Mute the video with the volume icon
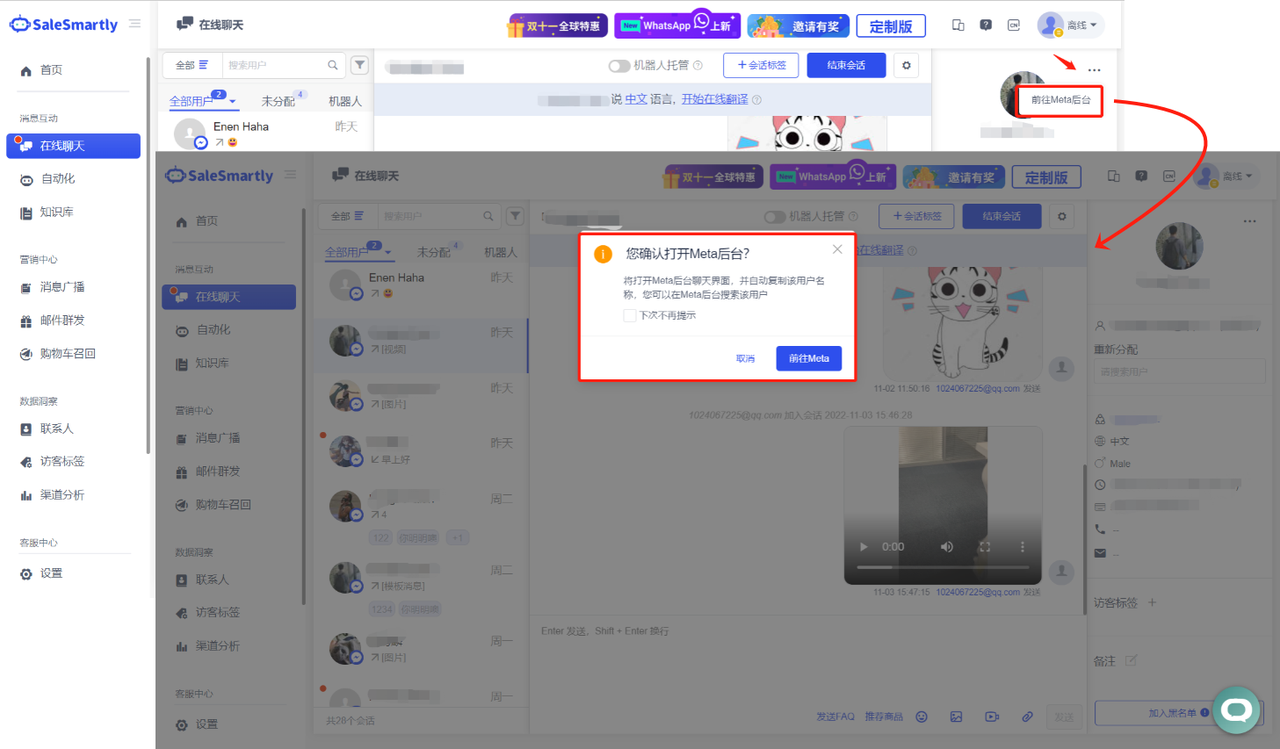This screenshot has width=1280, height=749. [x=947, y=547]
